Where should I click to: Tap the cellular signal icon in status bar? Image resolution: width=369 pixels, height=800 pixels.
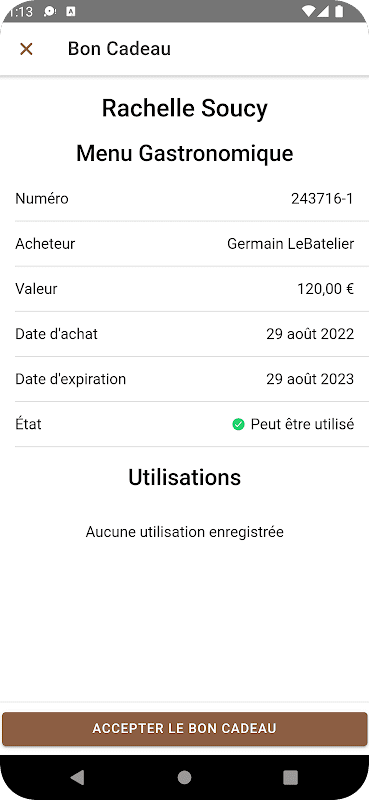(x=324, y=11)
